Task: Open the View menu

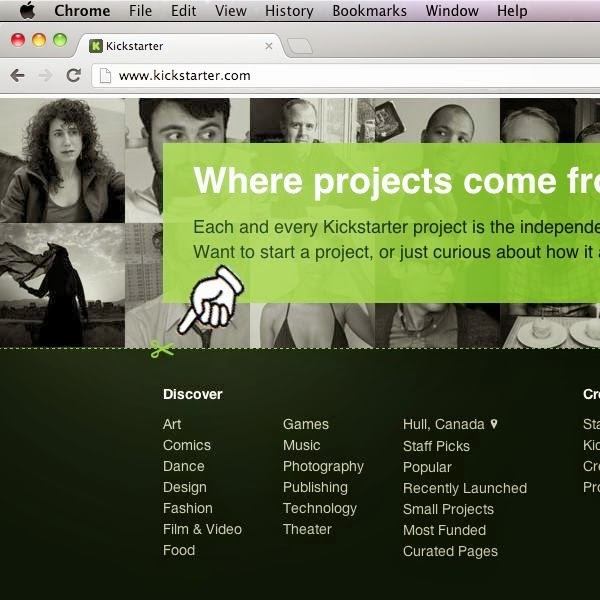Action: (231, 11)
